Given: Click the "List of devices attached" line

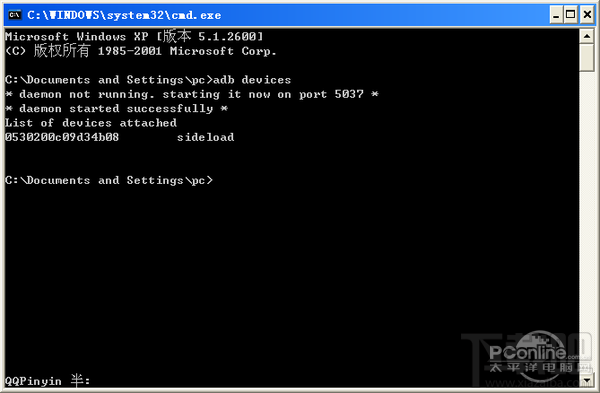Looking at the screenshot, I should tap(91, 123).
